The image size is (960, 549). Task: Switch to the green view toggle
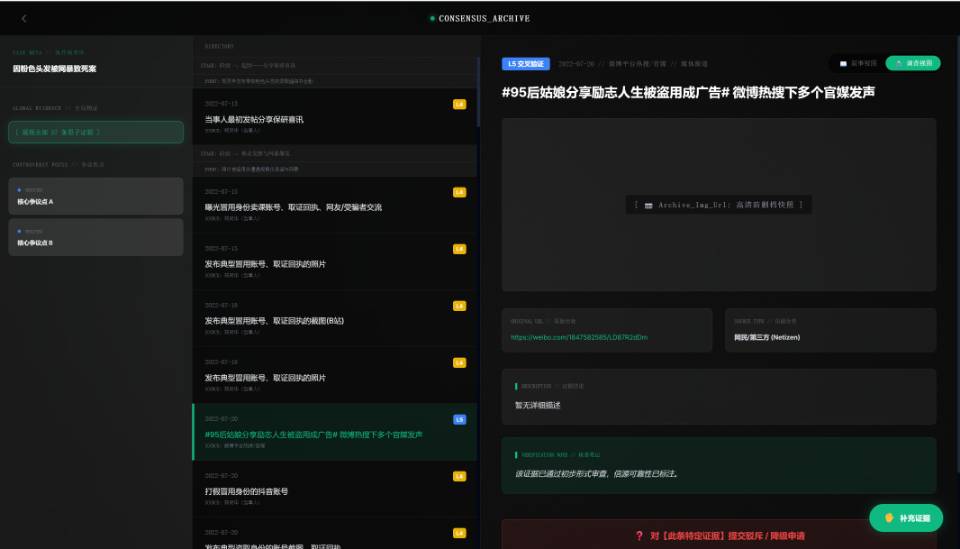point(913,63)
